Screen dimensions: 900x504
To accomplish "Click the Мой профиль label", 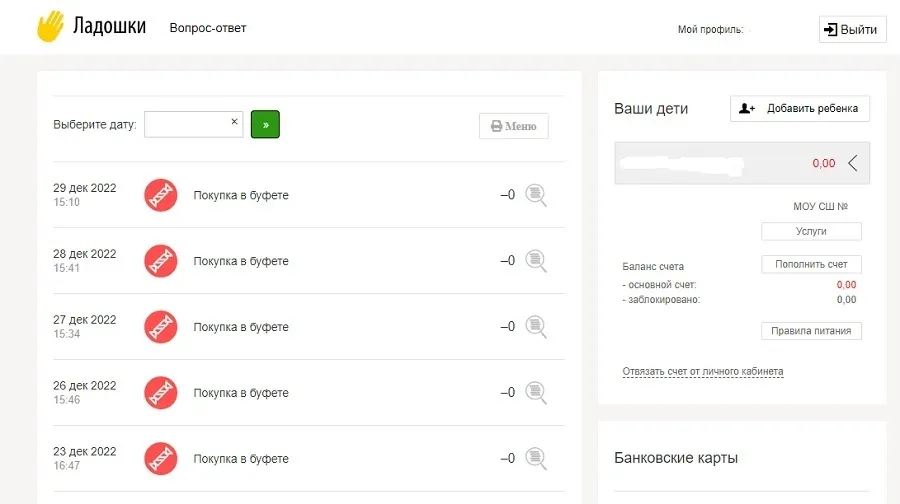I will click(710, 29).
